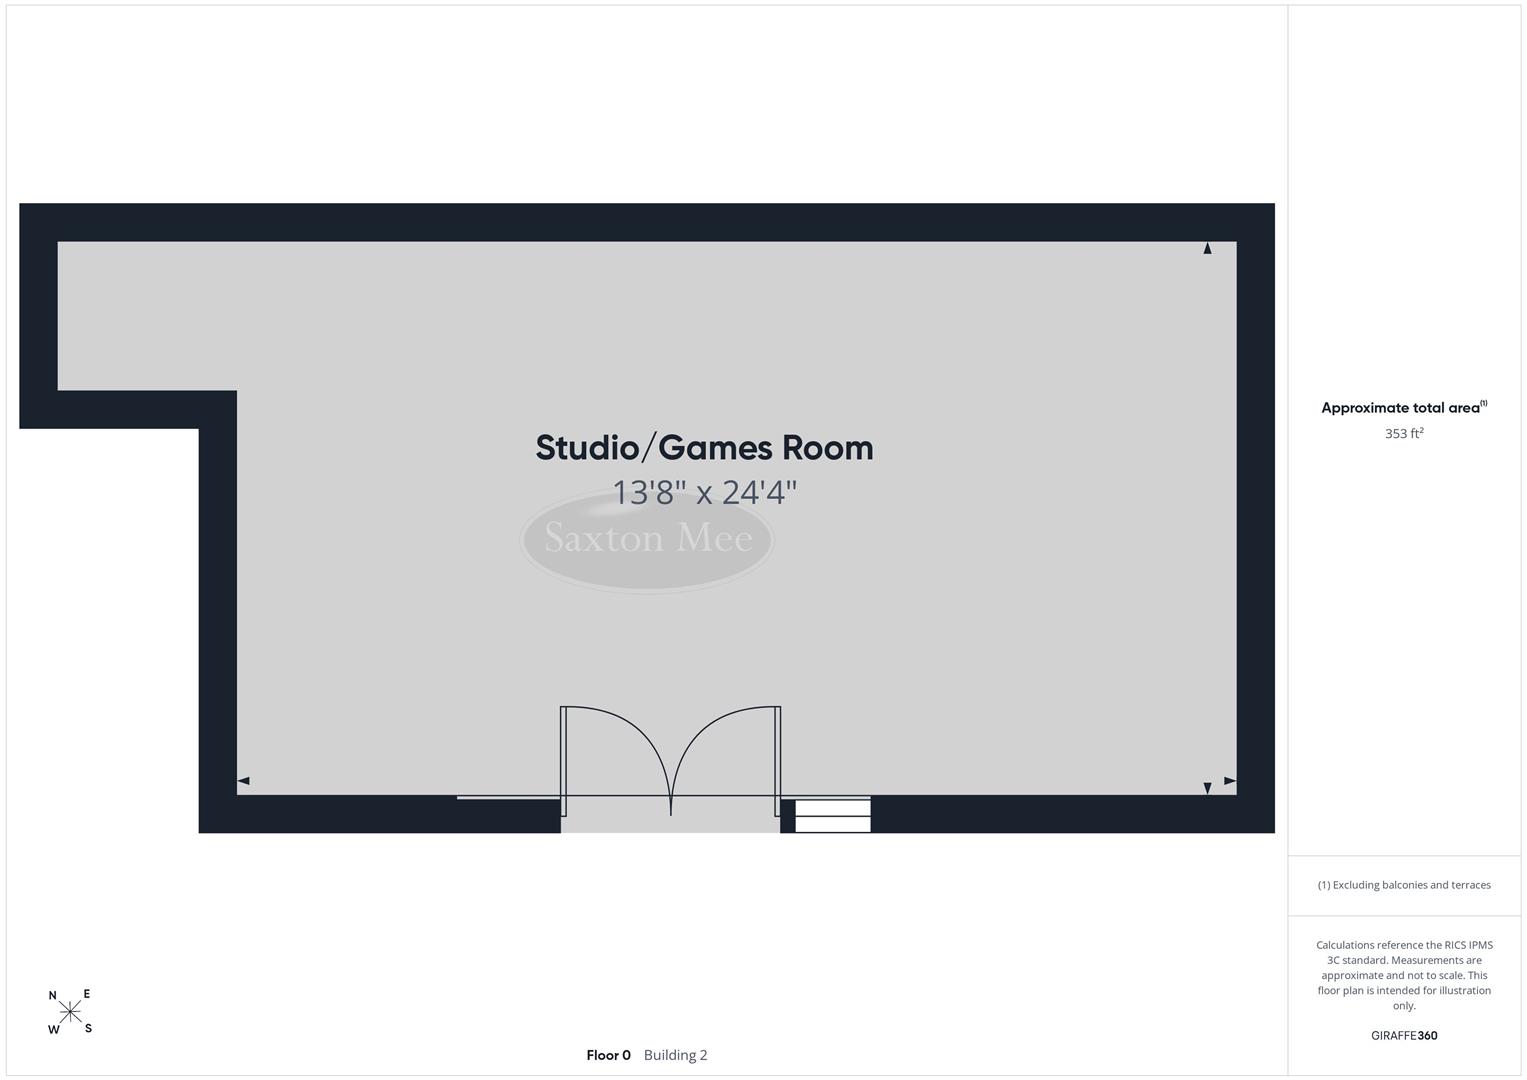
Task: Click the 13'8" x 24'4" room dimensions
Action: point(704,492)
